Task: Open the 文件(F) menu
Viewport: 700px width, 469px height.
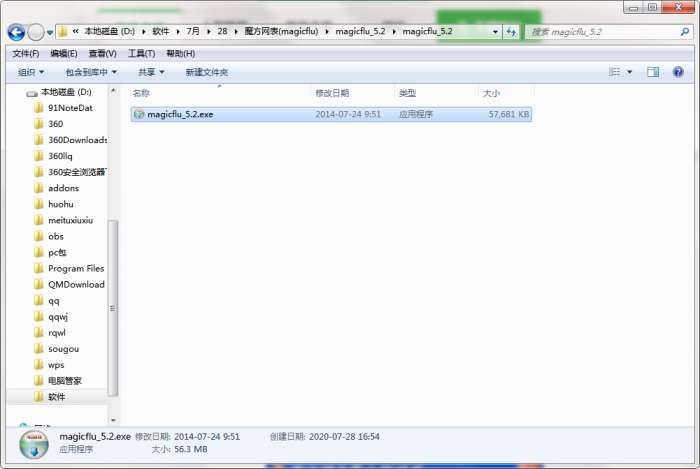Action: (25, 54)
